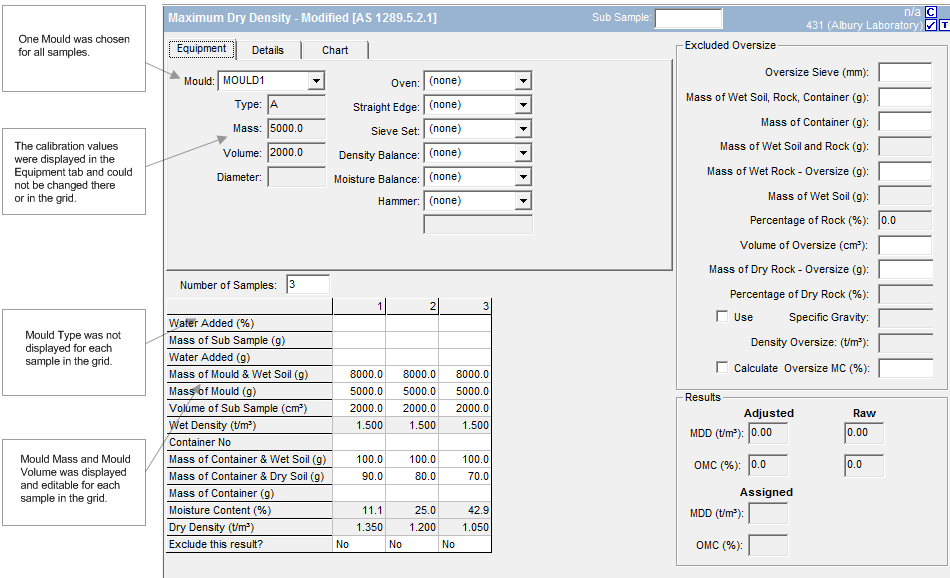This screenshot has width=950, height=578.
Task: Click Exclude this result cell for sample 2
Action: point(412,545)
